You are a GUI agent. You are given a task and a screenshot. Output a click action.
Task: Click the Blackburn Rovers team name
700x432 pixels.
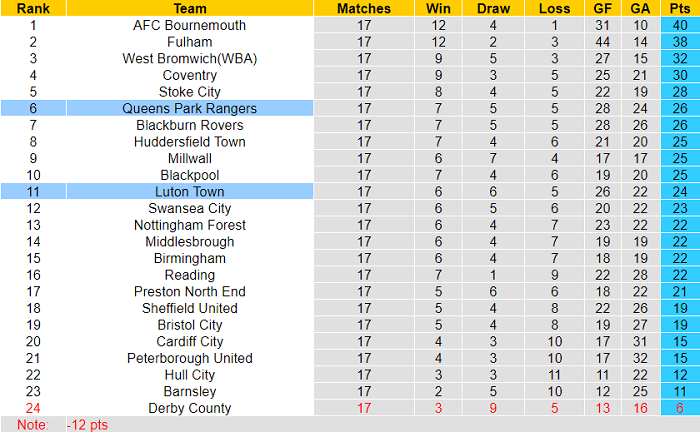pyautogui.click(x=189, y=125)
